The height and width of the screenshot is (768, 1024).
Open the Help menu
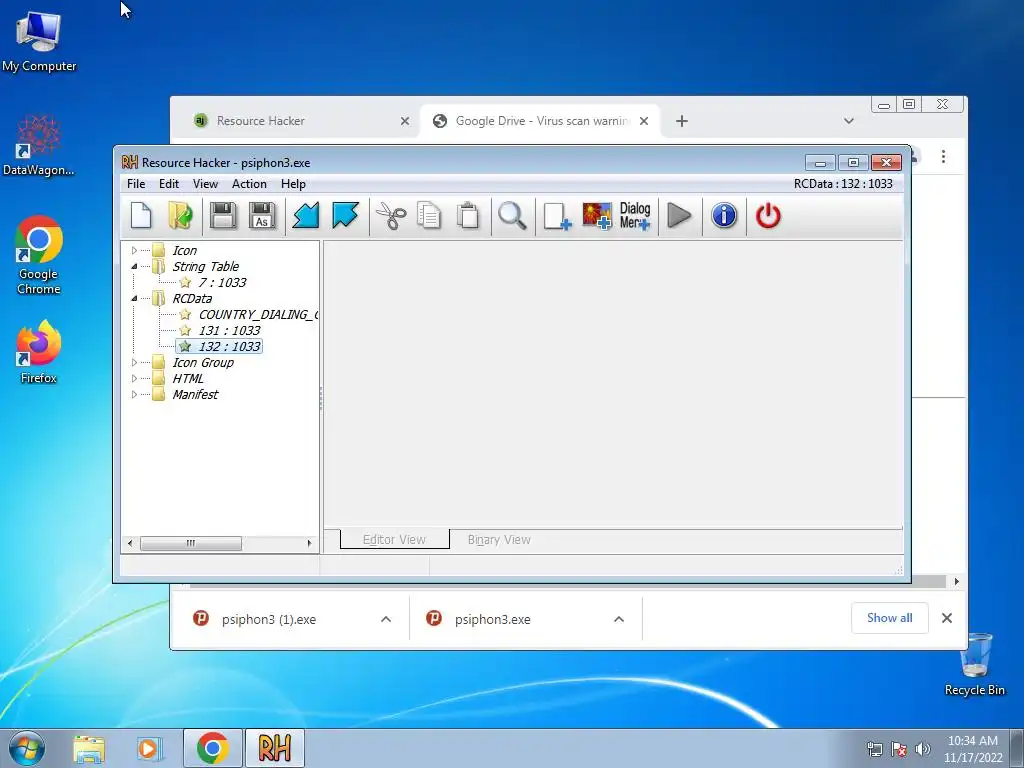click(x=293, y=184)
